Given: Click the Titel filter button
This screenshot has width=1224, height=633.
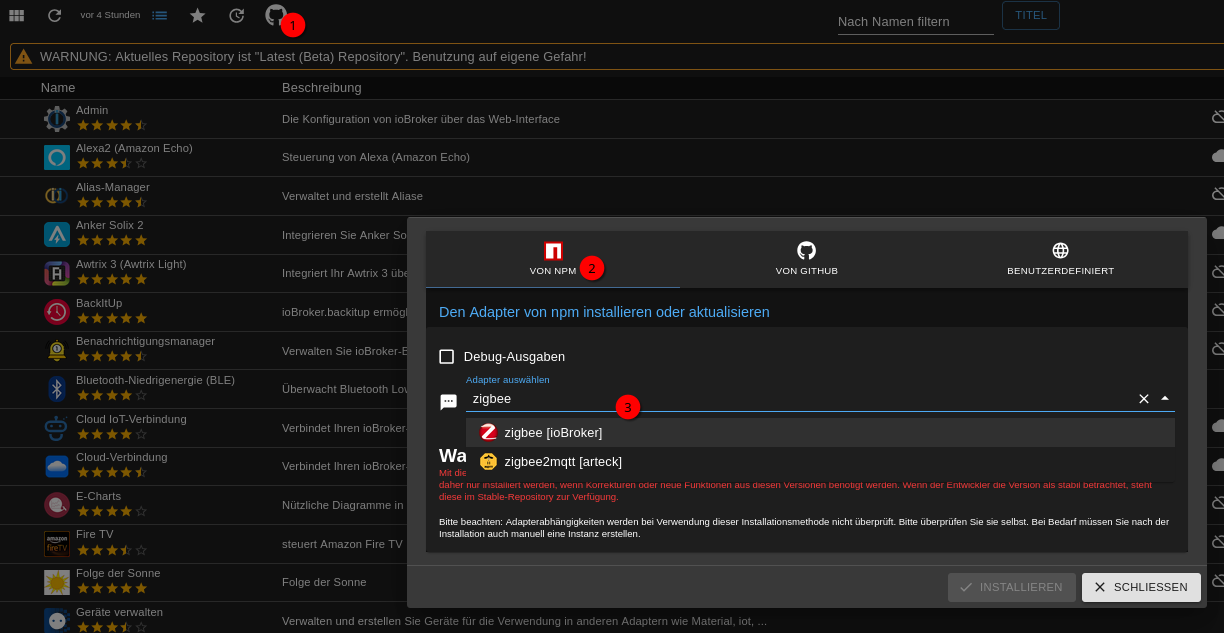Looking at the screenshot, I should tap(1031, 15).
